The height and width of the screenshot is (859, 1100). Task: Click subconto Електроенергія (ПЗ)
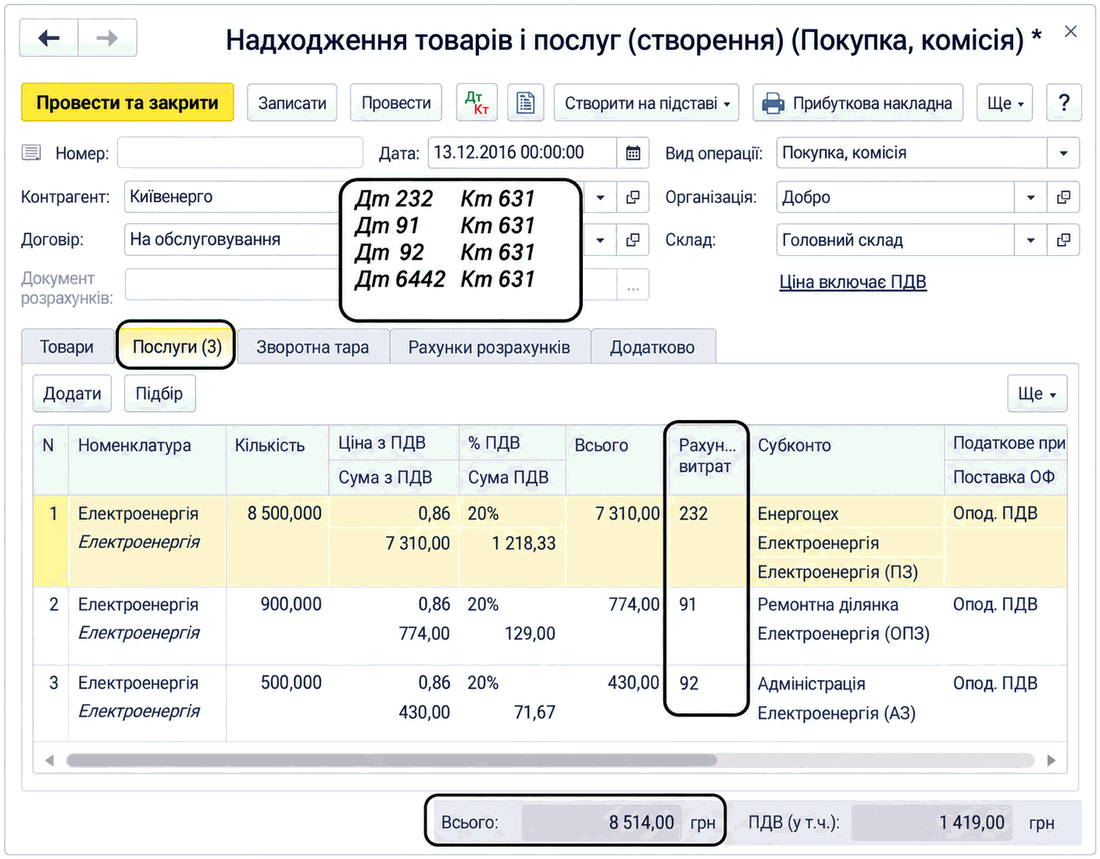tap(838, 572)
